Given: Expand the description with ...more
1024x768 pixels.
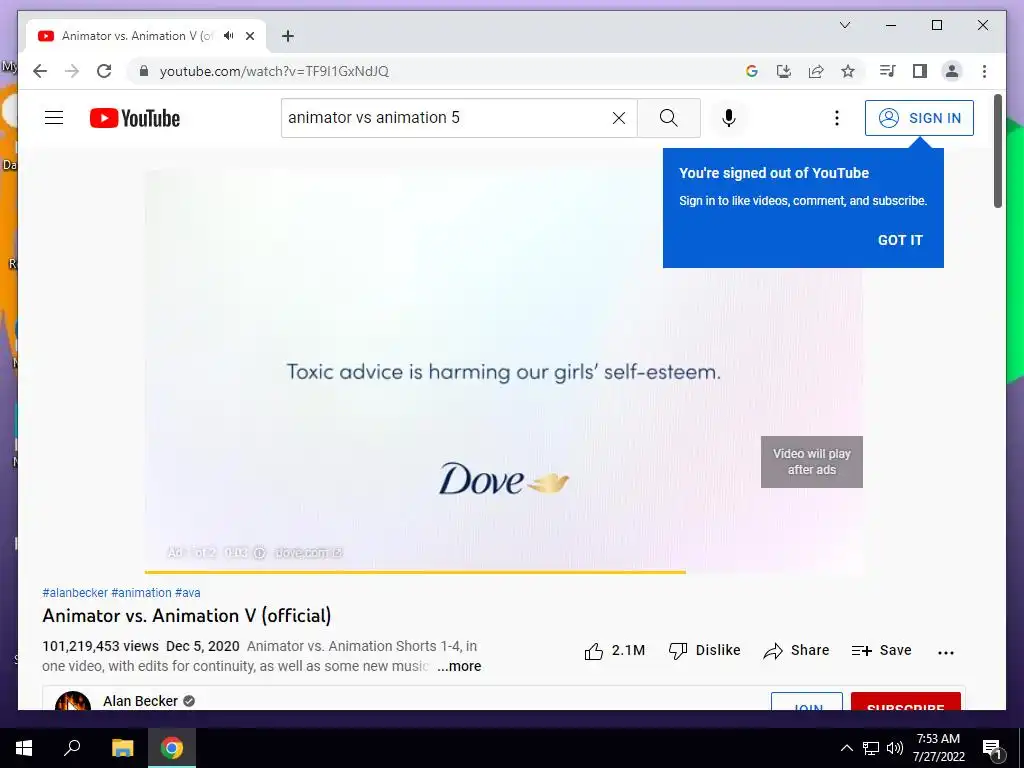Looking at the screenshot, I should click(x=459, y=666).
